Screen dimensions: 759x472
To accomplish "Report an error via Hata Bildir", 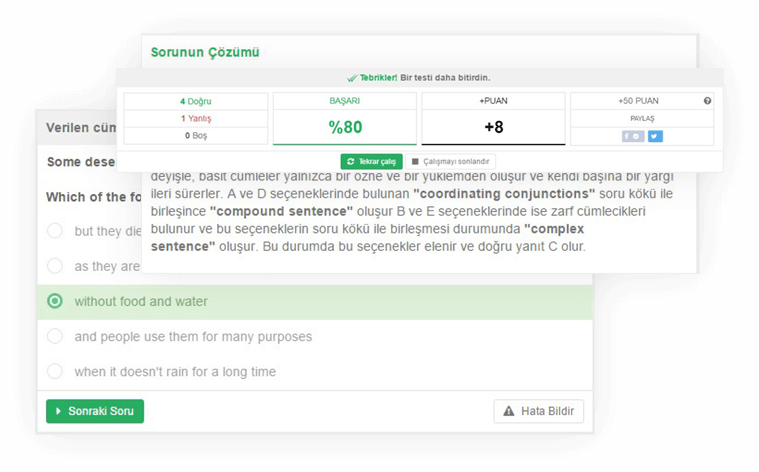I will tap(538, 411).
